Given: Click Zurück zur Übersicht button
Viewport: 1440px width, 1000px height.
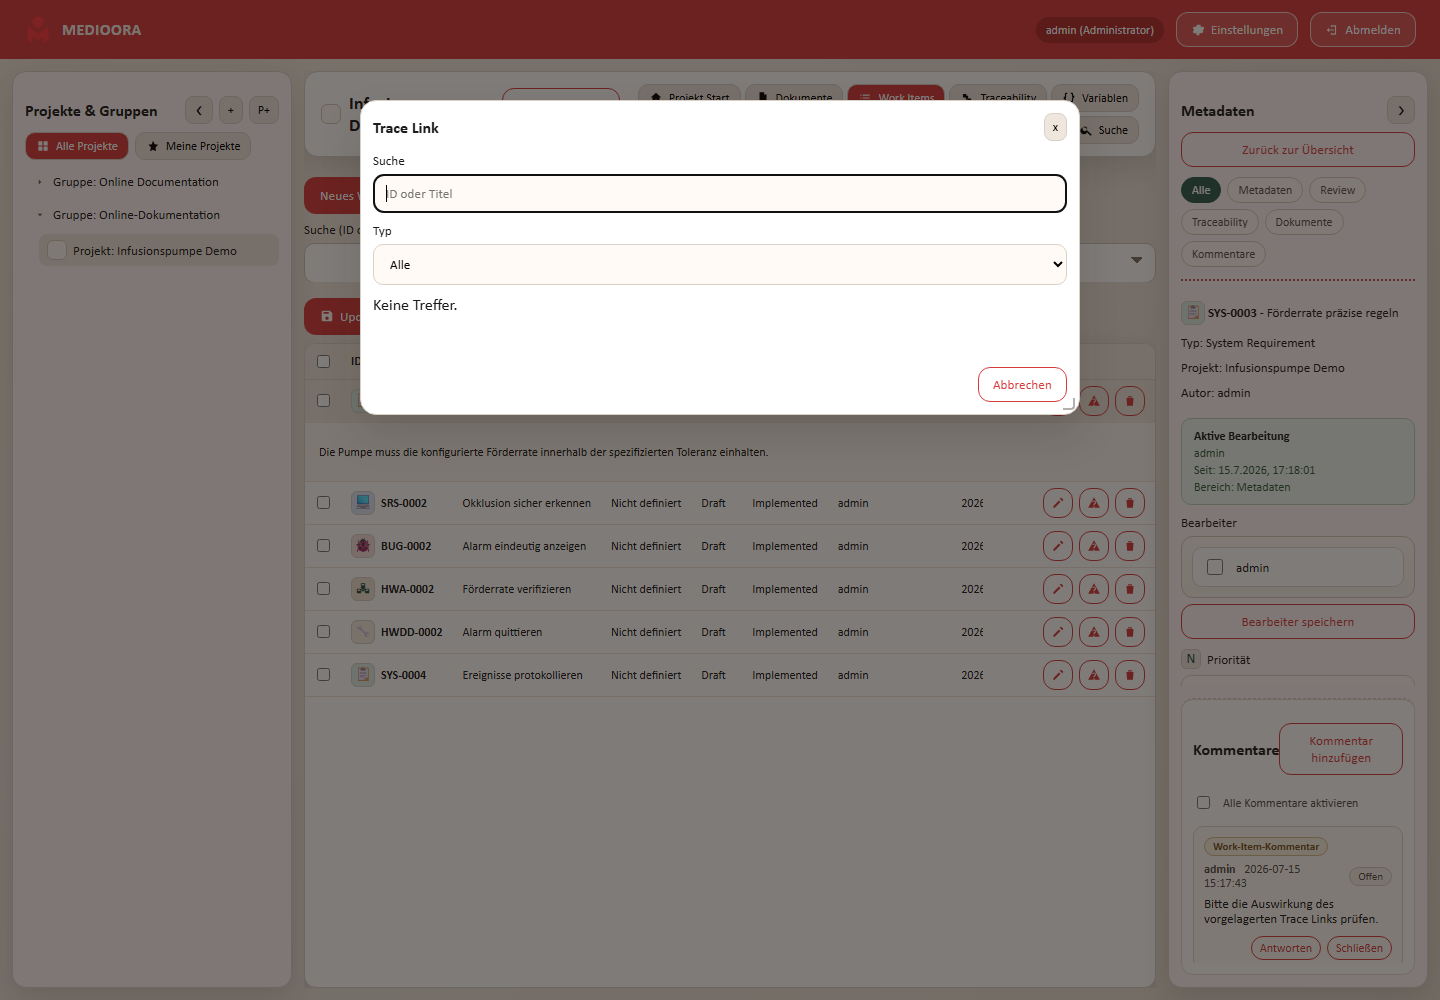Looking at the screenshot, I should 1298,150.
